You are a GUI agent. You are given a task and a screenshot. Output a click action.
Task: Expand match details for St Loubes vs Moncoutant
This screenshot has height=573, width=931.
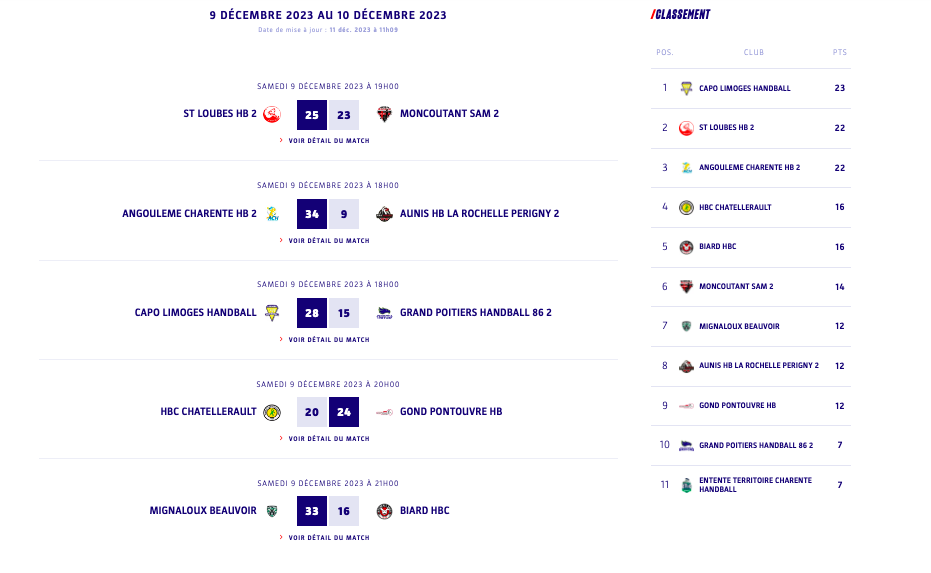(x=328, y=141)
